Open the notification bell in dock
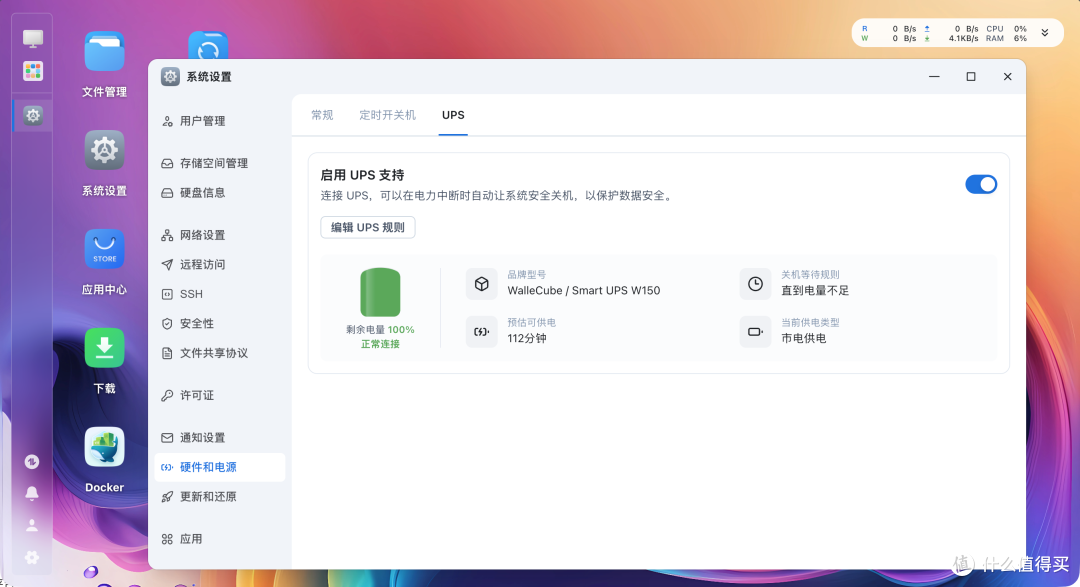Image resolution: width=1080 pixels, height=587 pixels. click(32, 493)
